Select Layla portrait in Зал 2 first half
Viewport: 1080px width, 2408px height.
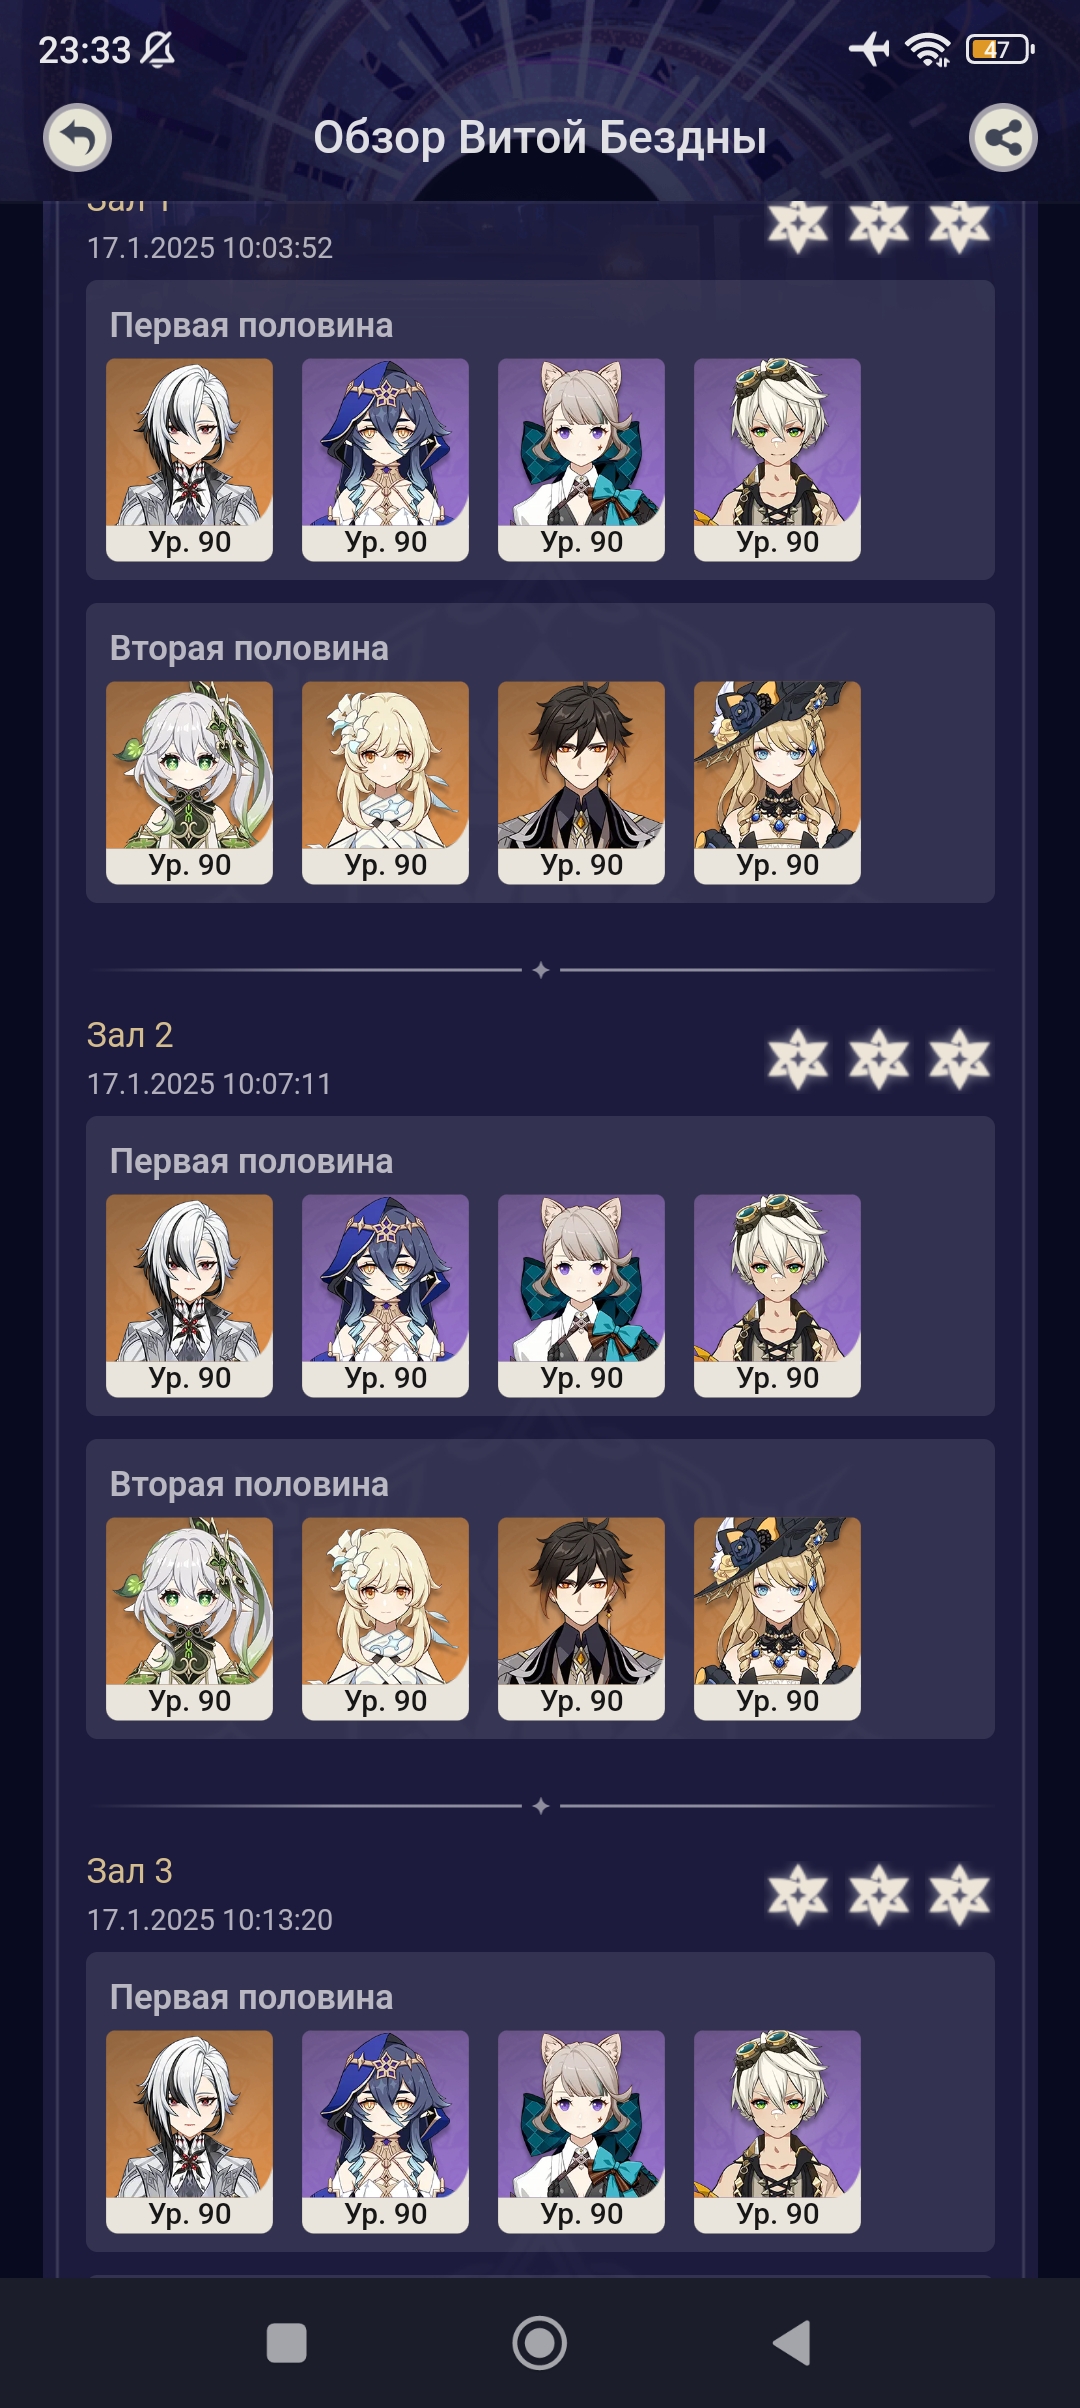385,1296
